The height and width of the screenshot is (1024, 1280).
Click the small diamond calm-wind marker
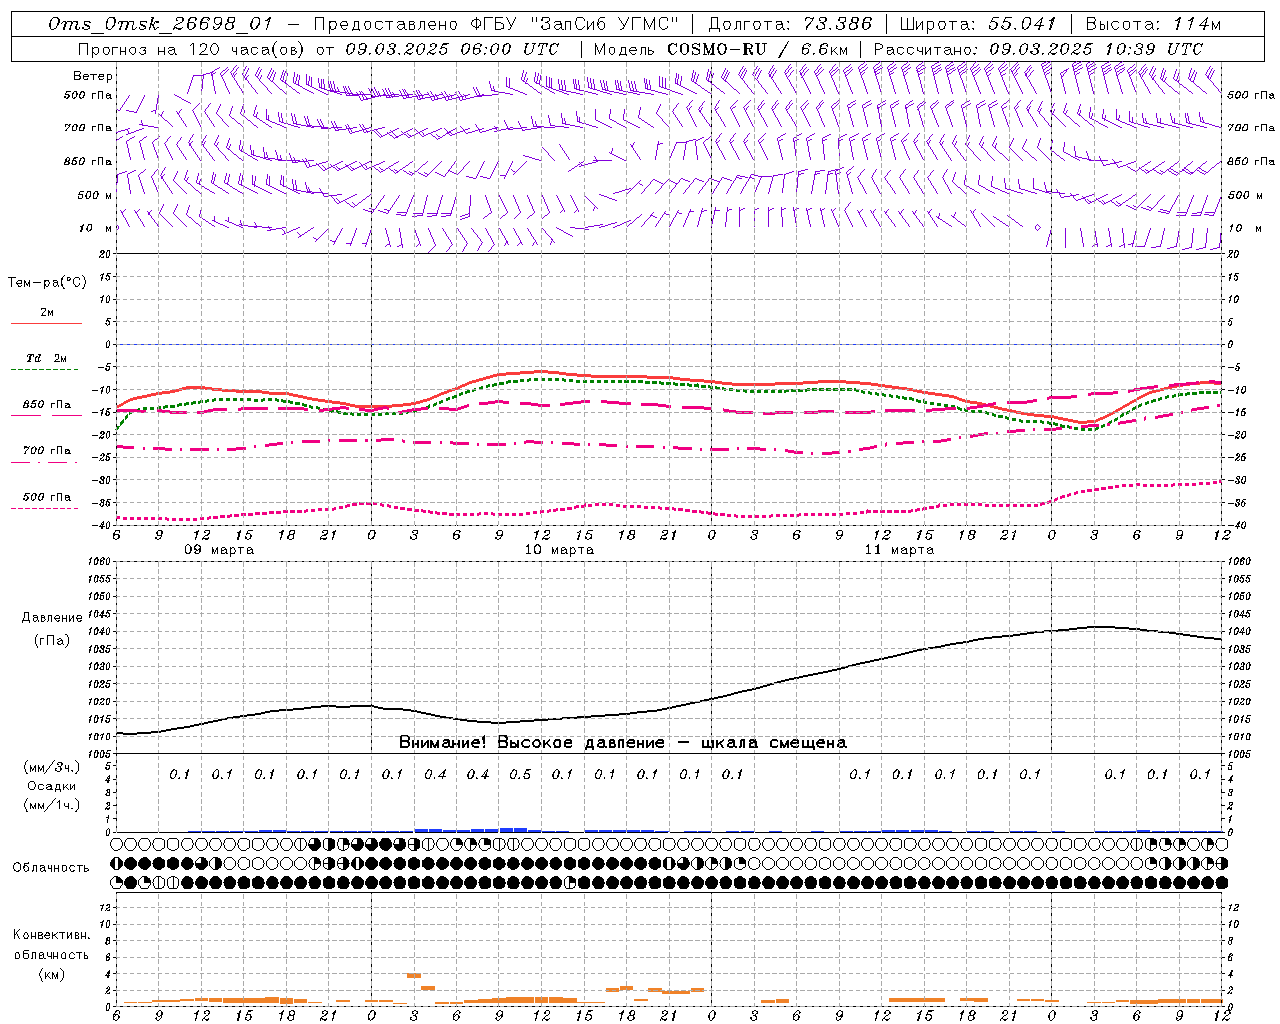(x=1038, y=228)
